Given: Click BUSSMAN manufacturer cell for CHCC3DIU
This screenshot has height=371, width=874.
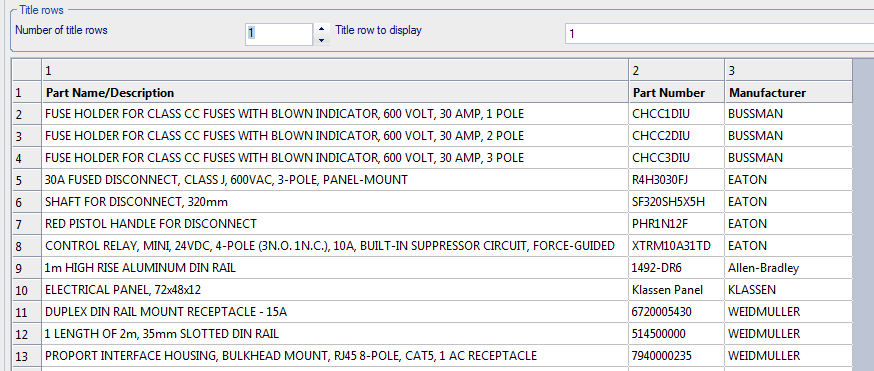Looking at the screenshot, I should point(789,158).
